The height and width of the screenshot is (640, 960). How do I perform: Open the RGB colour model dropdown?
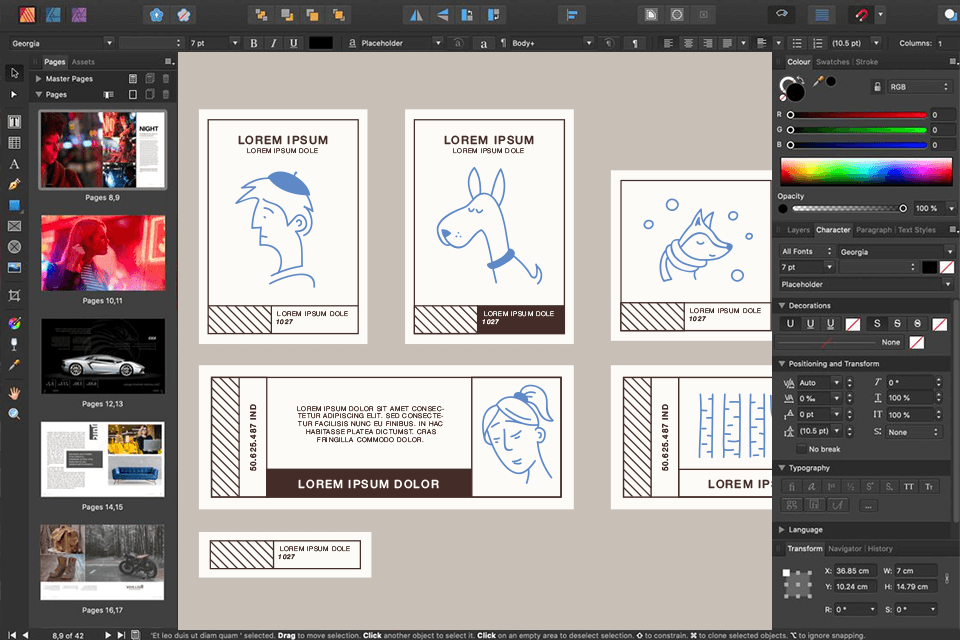919,87
